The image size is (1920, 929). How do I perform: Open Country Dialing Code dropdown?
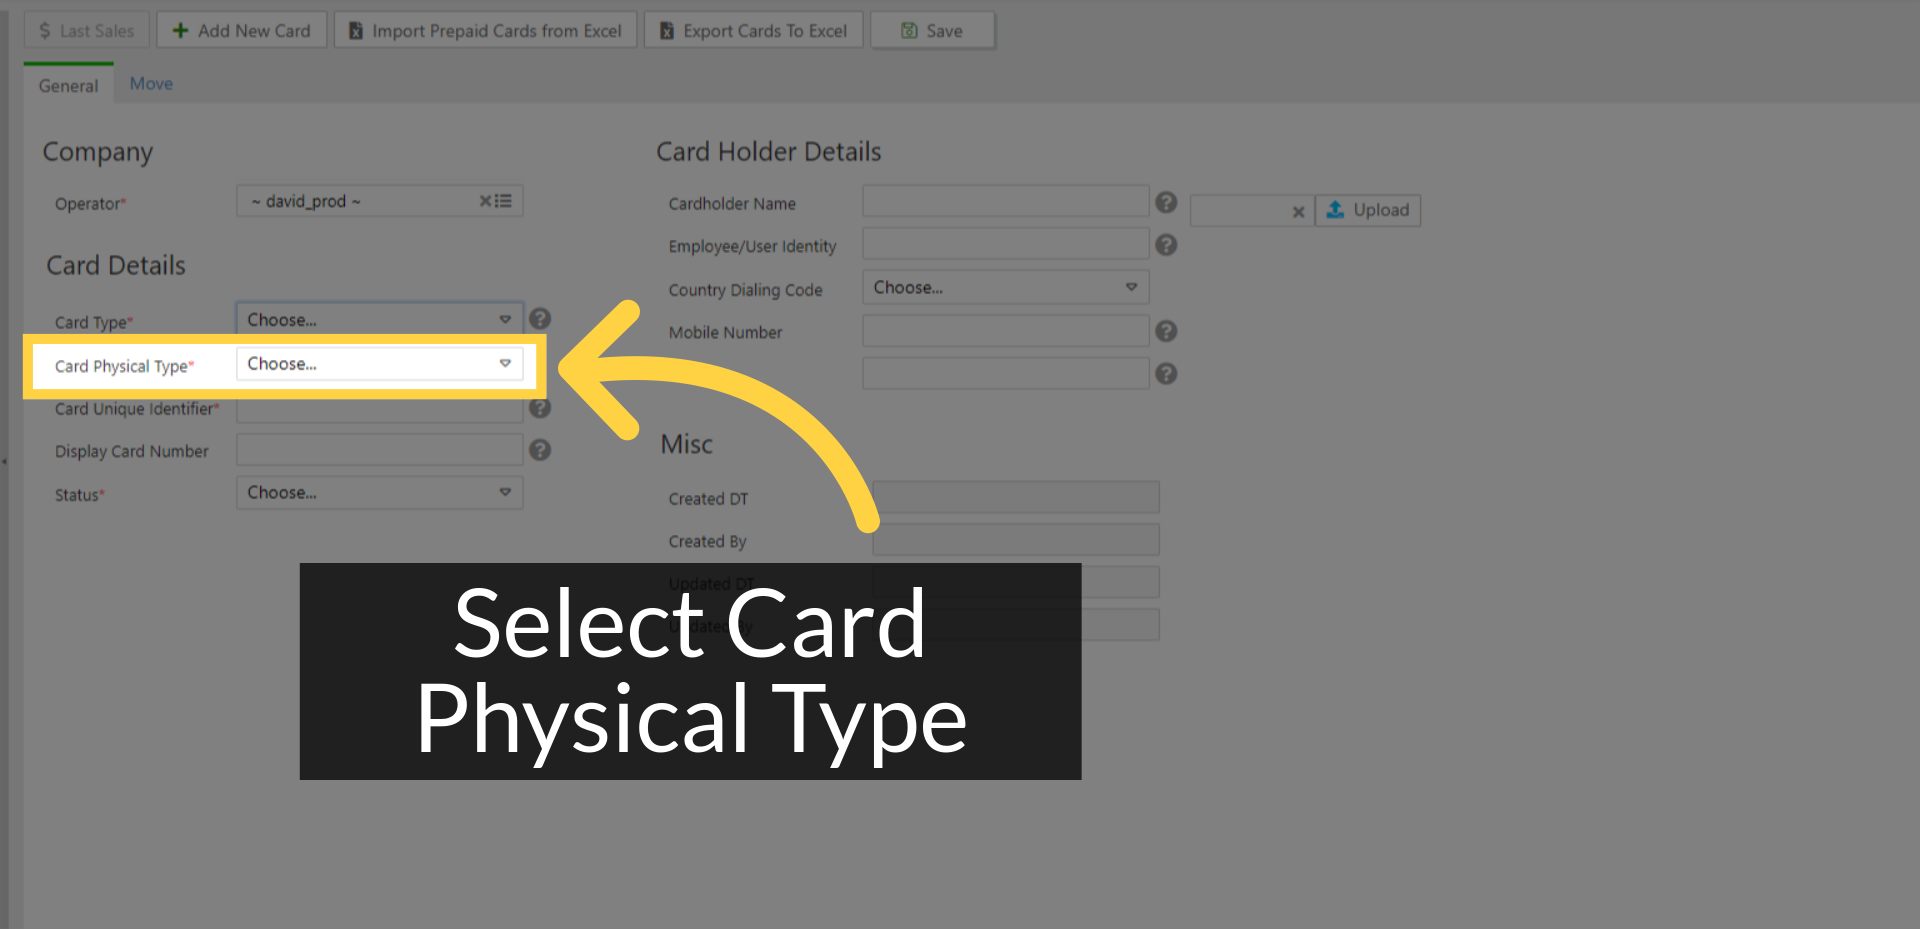[x=1006, y=287]
